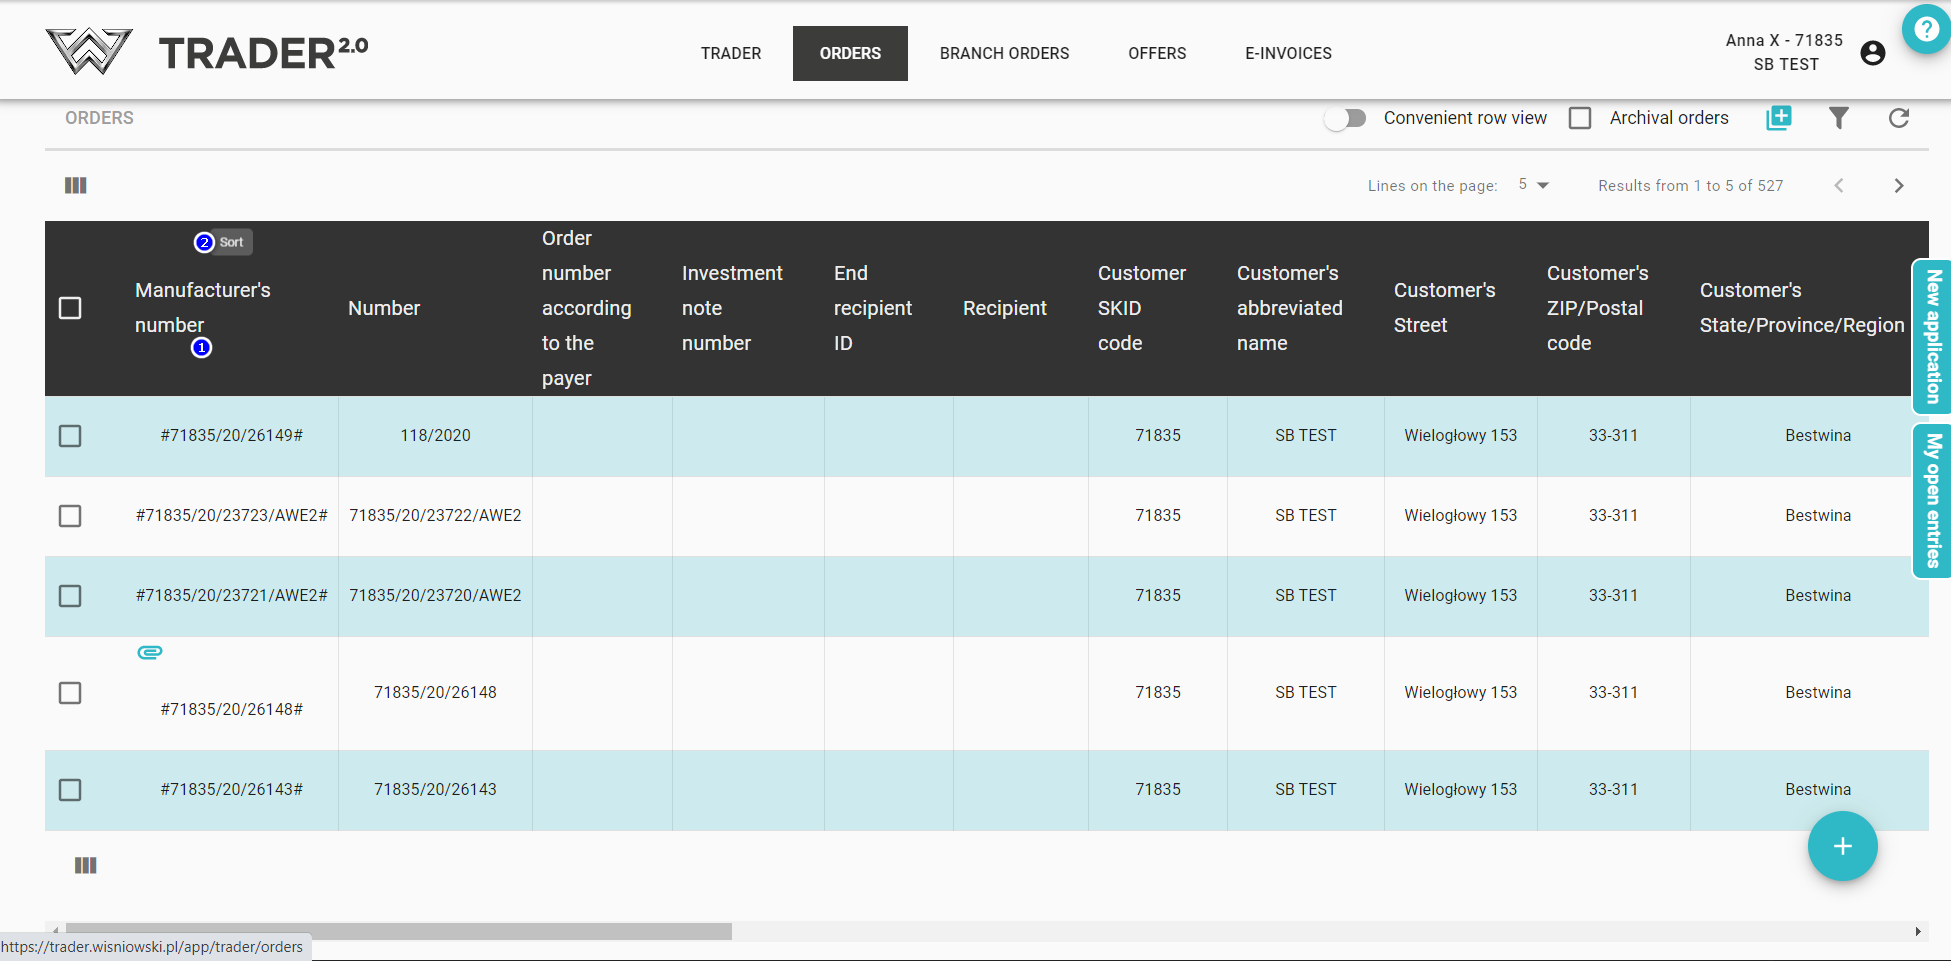The width and height of the screenshot is (1951, 961).
Task: Click the round plus floating button
Action: pyautogui.click(x=1842, y=846)
